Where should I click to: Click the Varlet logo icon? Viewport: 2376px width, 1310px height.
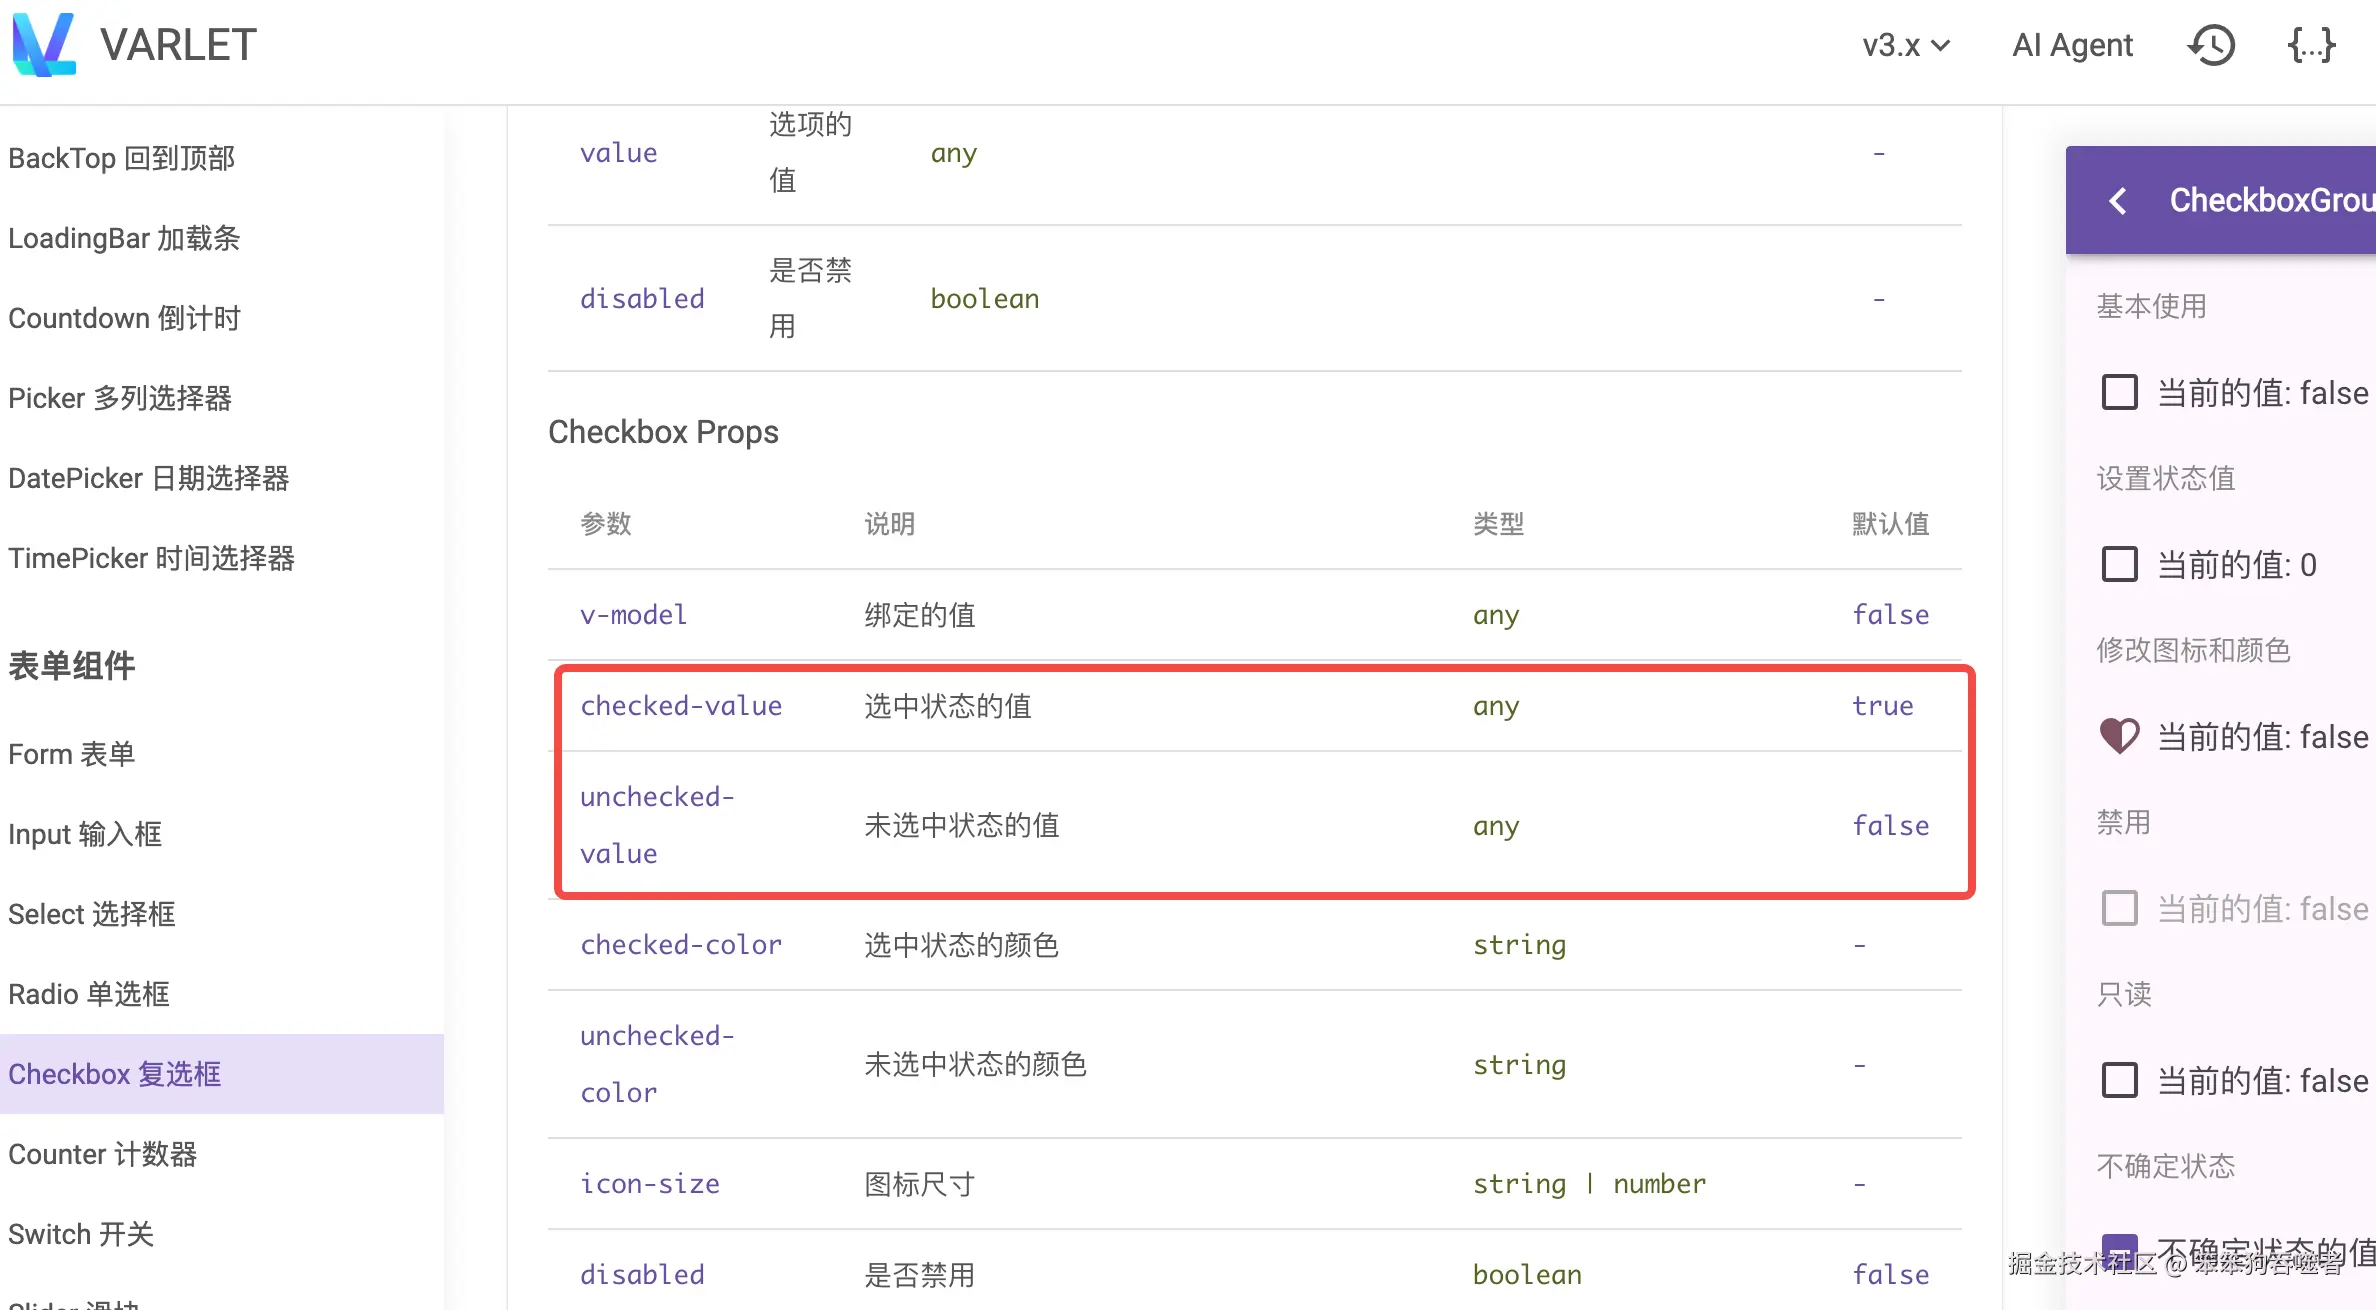click(x=44, y=44)
